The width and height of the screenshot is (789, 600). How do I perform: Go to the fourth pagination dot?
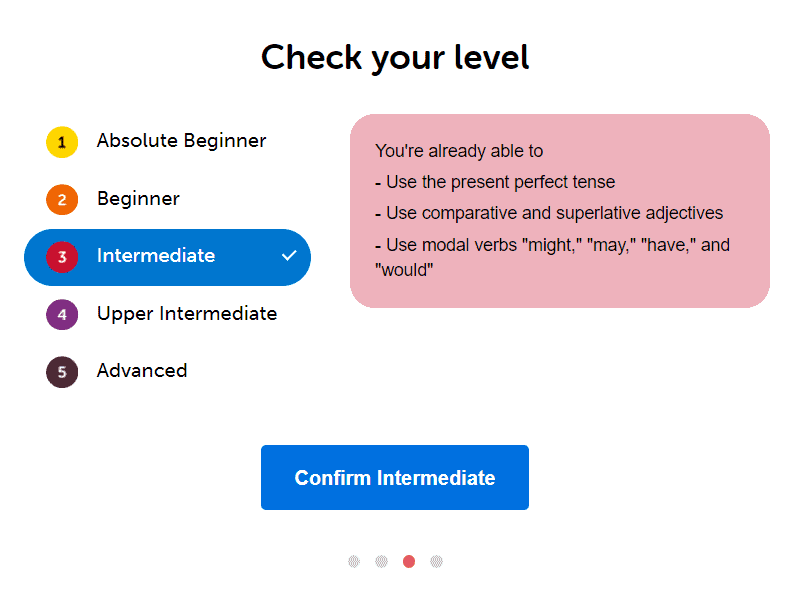[436, 561]
